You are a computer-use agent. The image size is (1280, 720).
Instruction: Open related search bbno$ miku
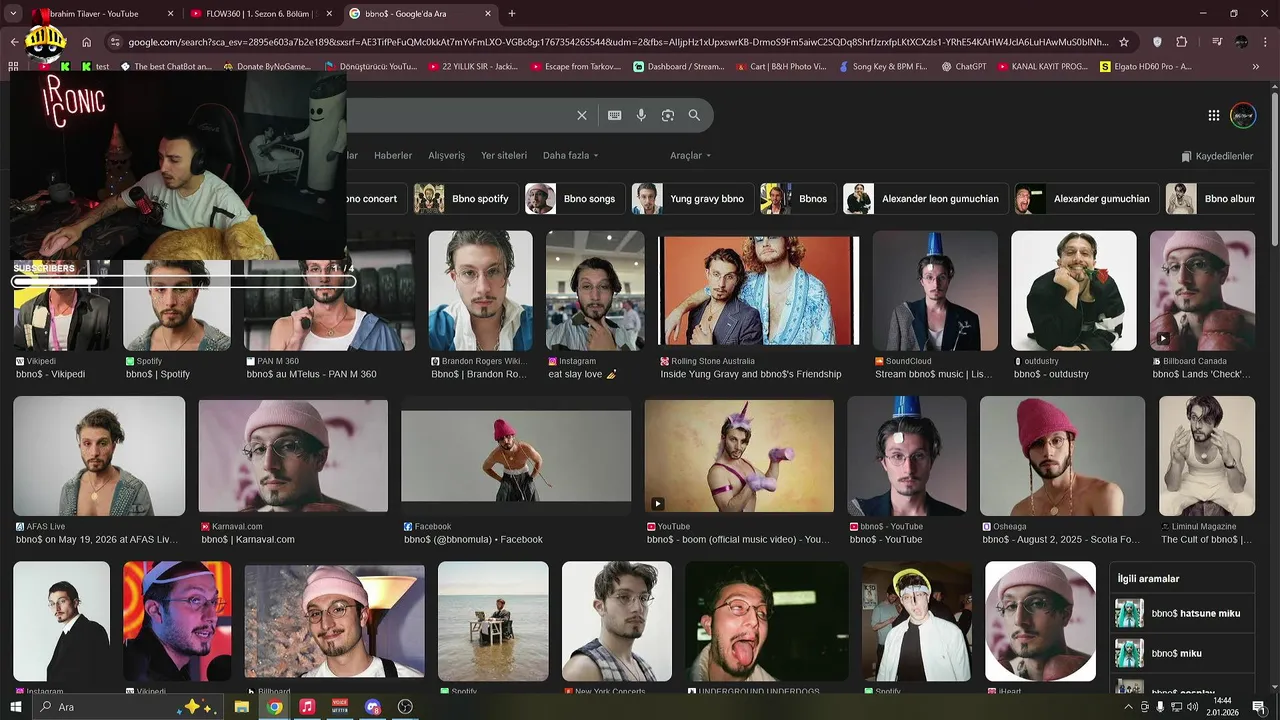(1182, 653)
